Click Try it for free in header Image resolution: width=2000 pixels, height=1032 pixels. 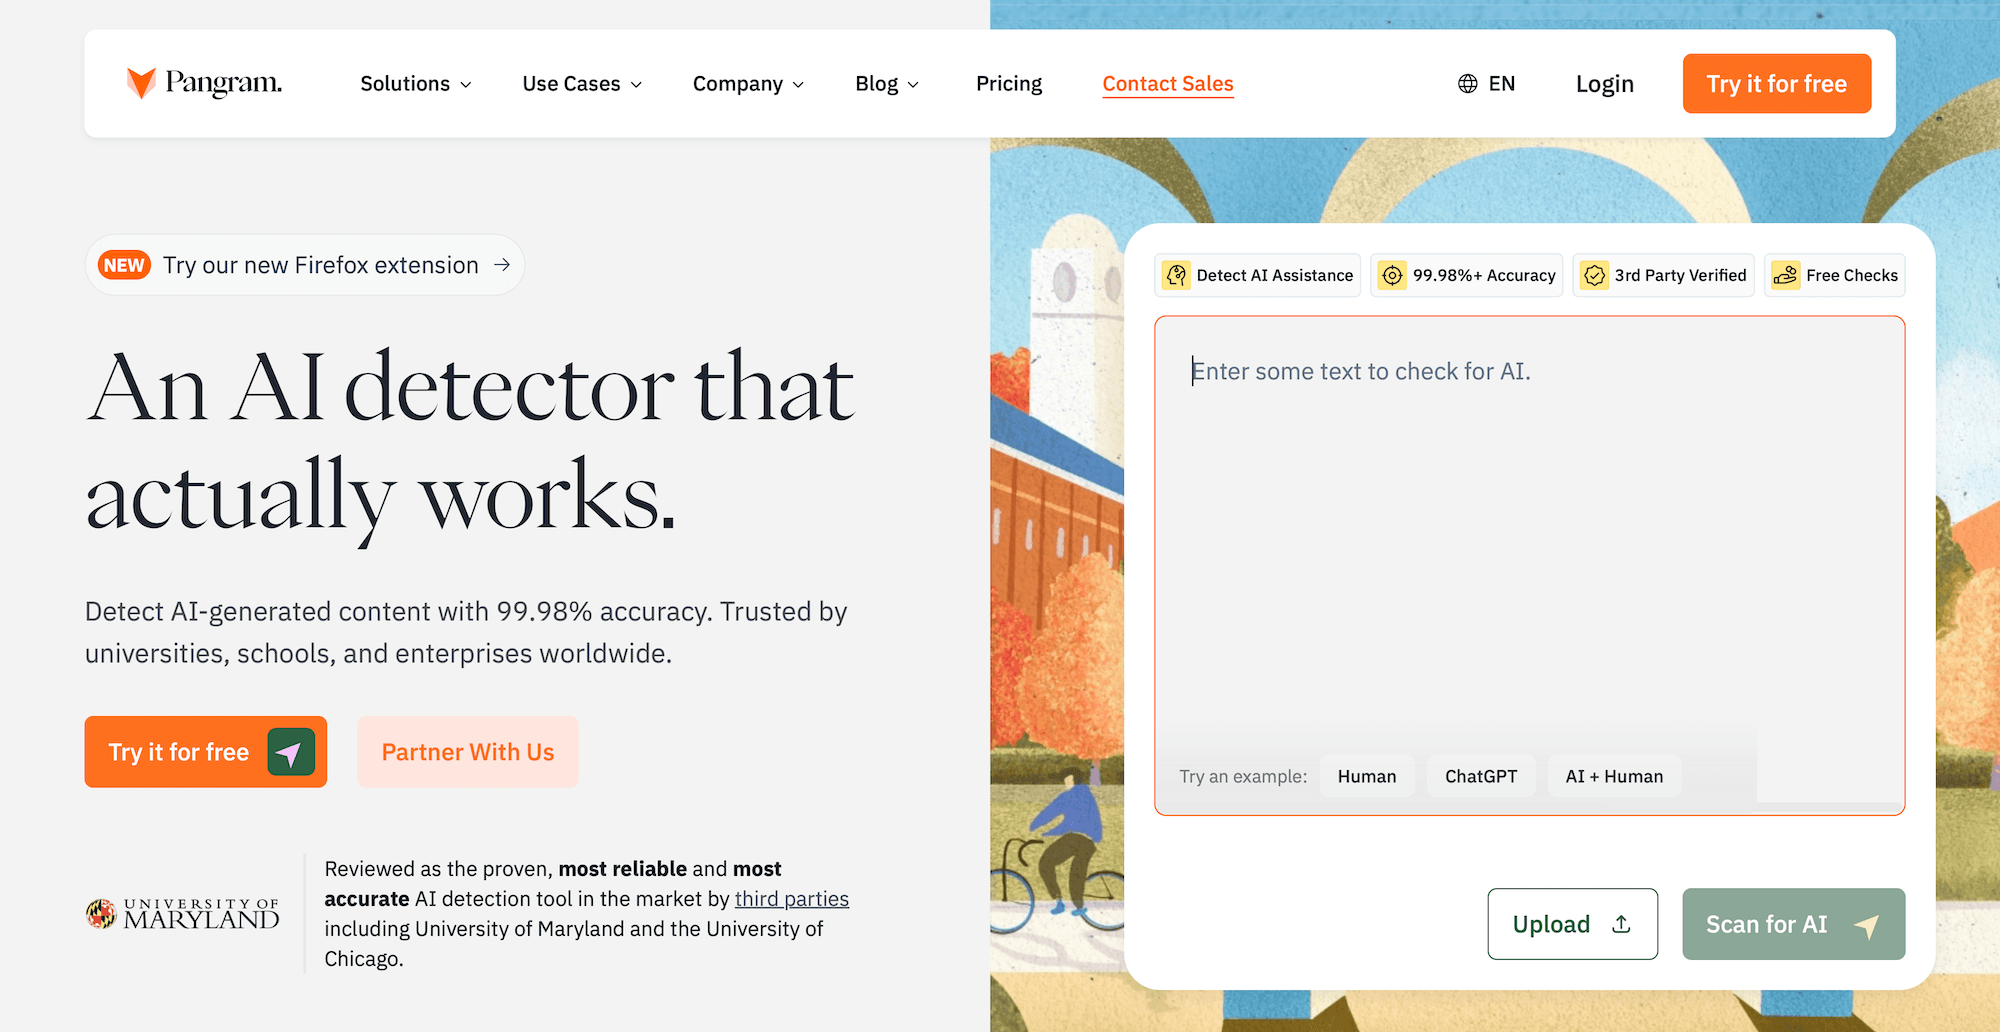pyautogui.click(x=1777, y=84)
